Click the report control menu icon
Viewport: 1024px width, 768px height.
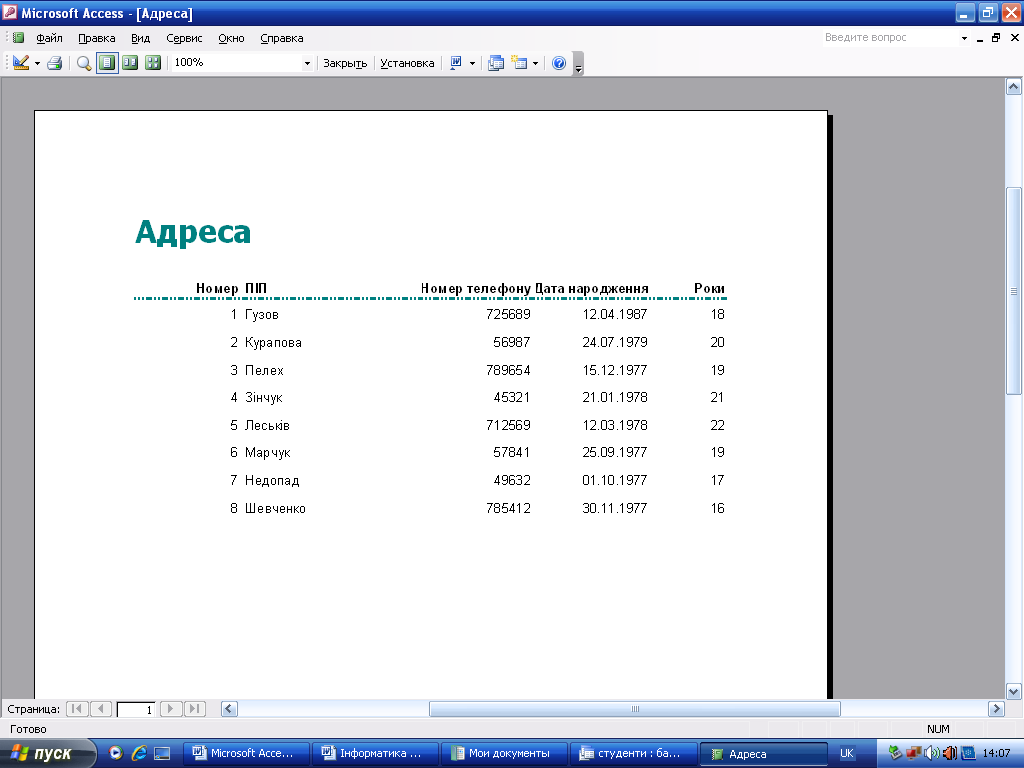click(x=18, y=38)
